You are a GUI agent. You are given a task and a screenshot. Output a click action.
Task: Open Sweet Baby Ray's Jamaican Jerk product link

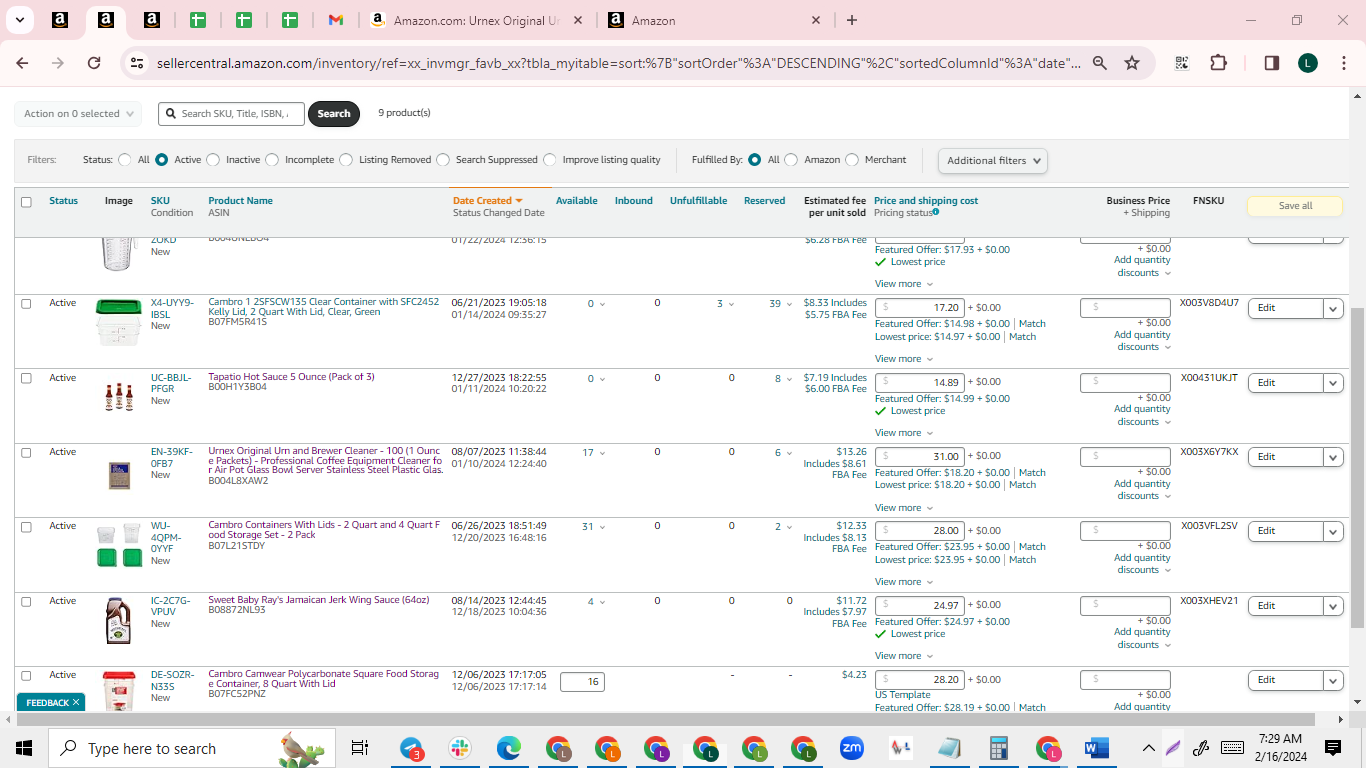coord(318,601)
